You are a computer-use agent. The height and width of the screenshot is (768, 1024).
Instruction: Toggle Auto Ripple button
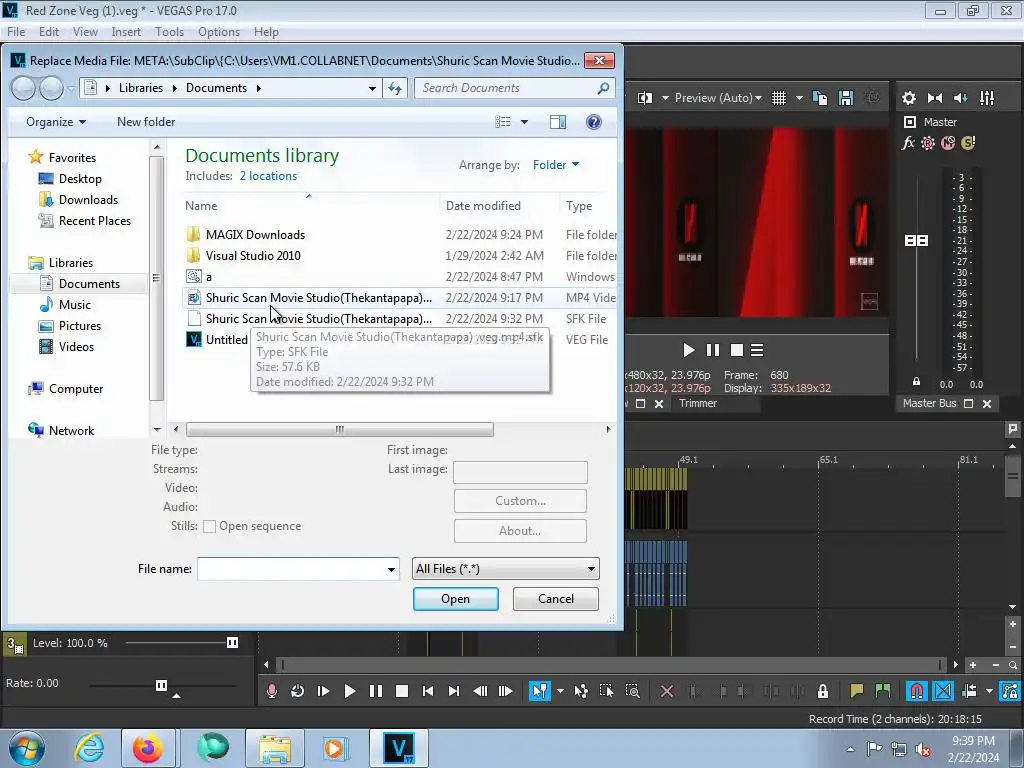[970, 691]
